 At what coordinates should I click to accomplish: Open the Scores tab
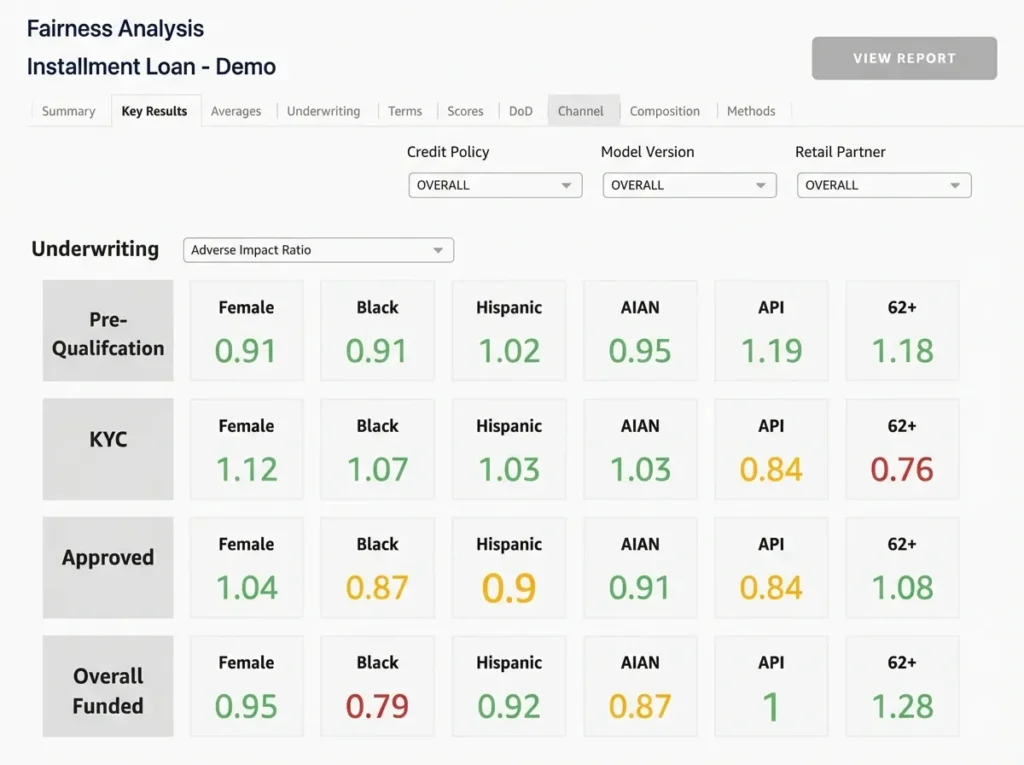click(x=465, y=111)
